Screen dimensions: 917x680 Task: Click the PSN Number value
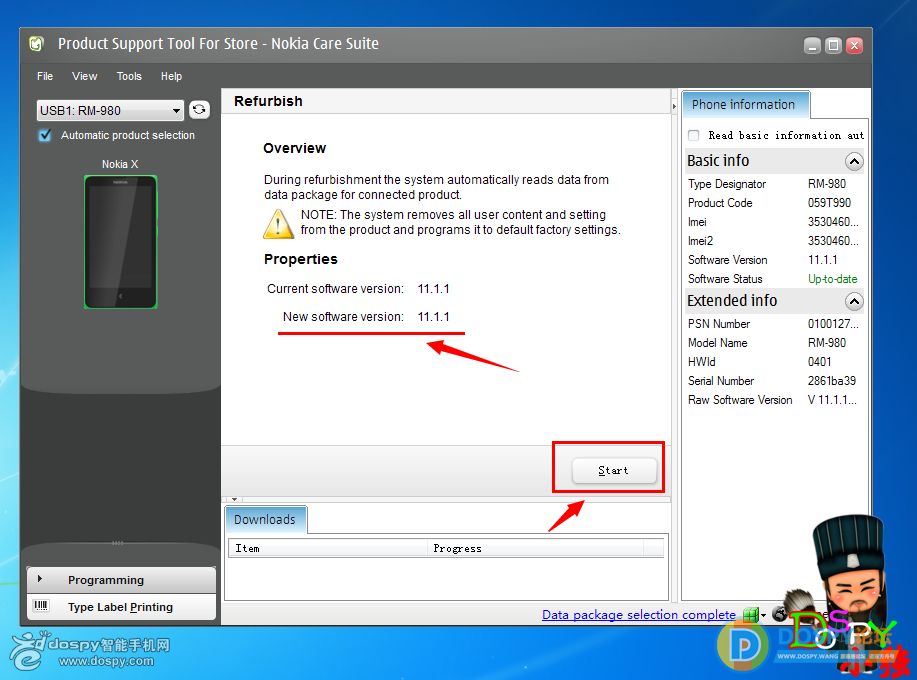pos(833,323)
